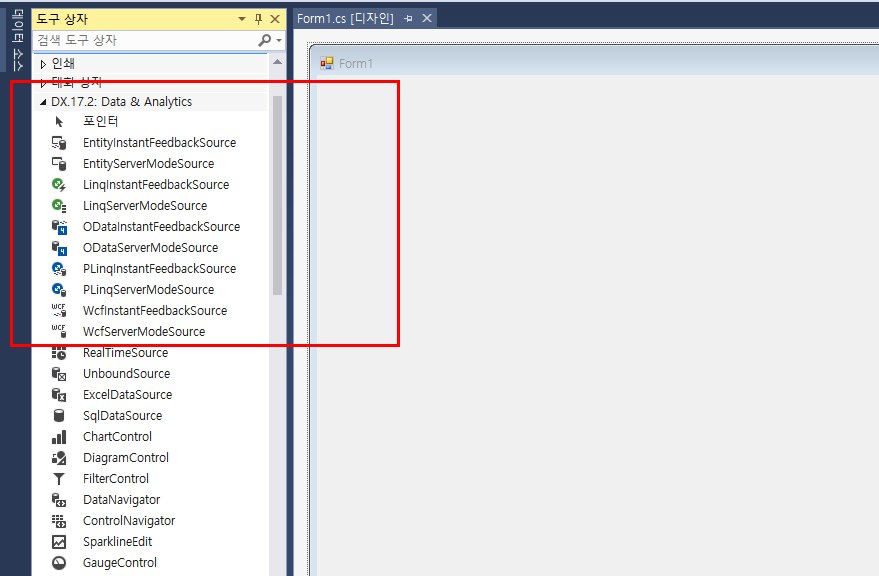
Task: Click the WcfInstantFeedbackSource icon
Action: point(59,310)
